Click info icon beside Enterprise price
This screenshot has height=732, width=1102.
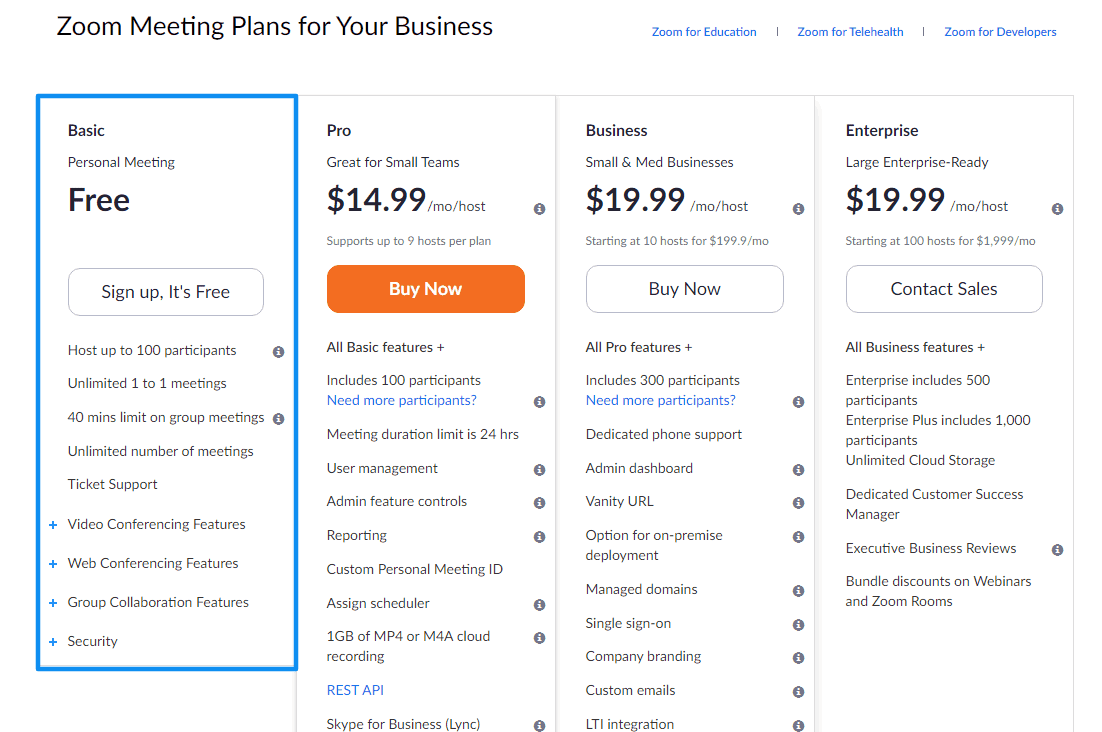coord(1057,209)
